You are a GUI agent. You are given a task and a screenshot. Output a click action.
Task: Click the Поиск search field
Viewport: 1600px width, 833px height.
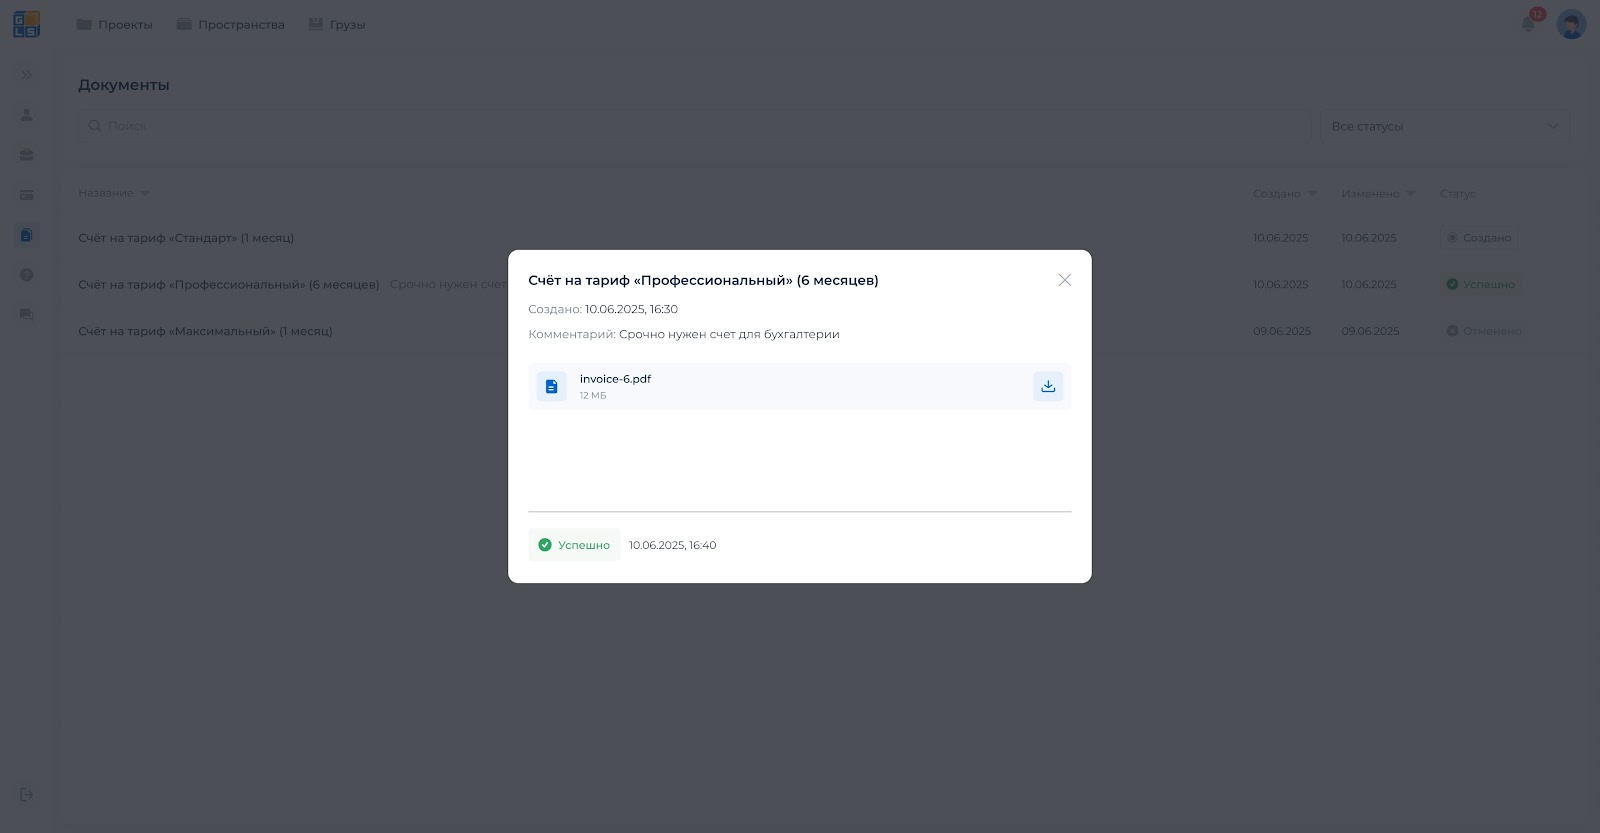pos(694,126)
